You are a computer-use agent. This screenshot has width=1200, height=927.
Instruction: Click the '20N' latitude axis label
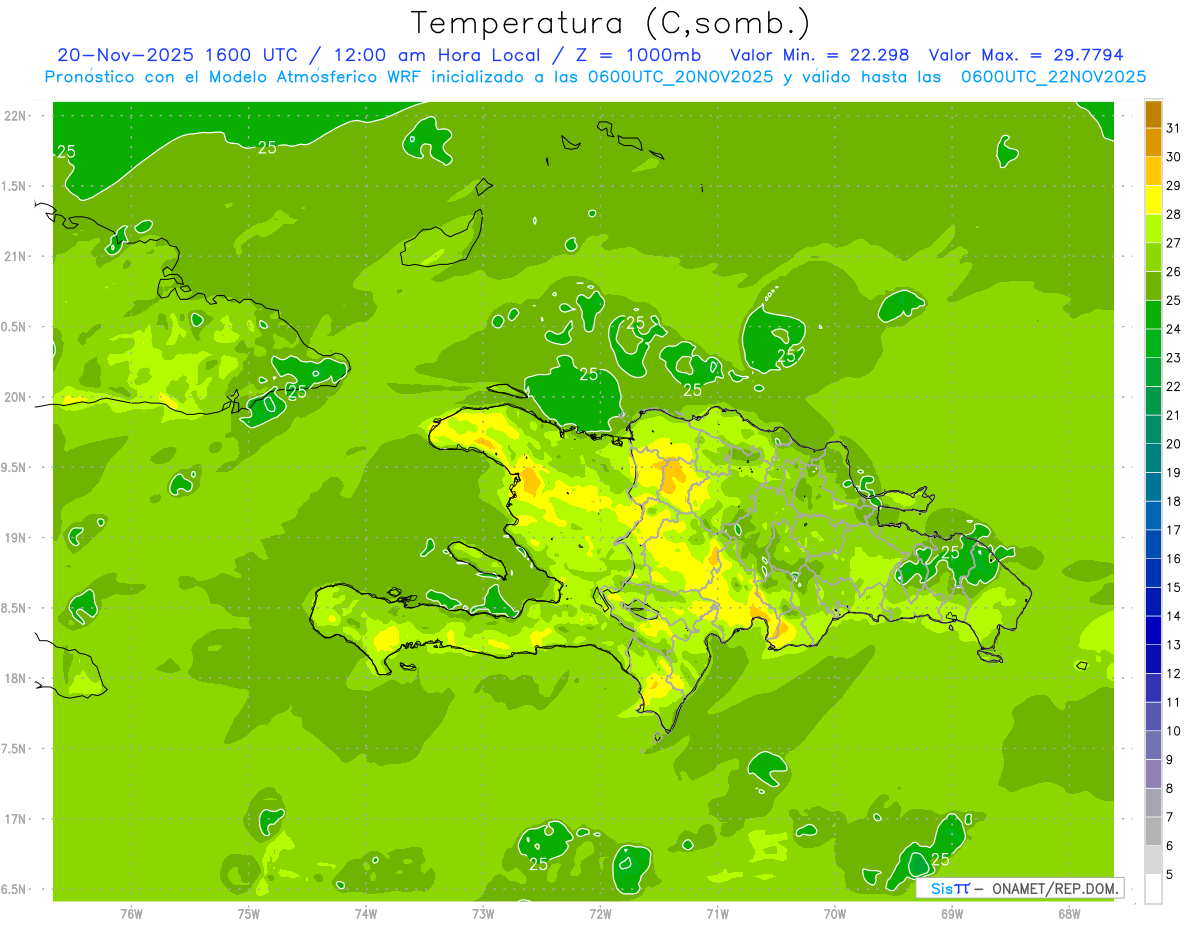click(17, 397)
